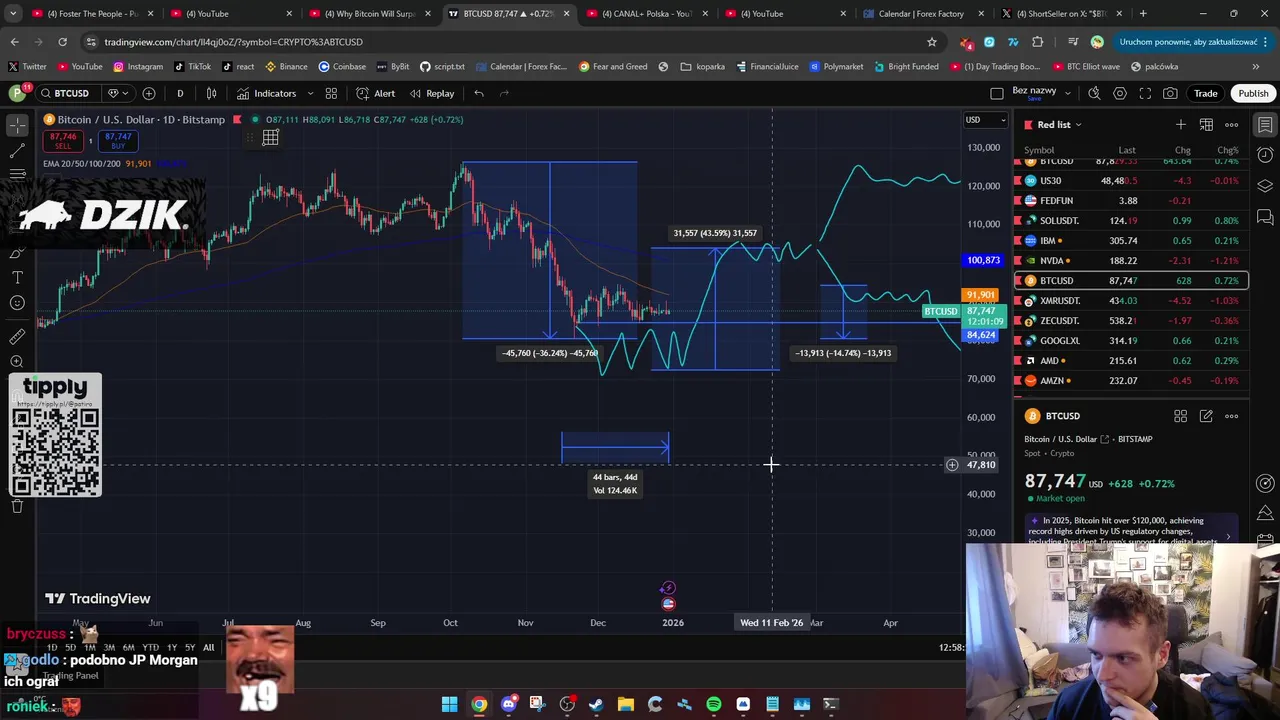Click the economic event marker on the timeline
The height and width of the screenshot is (720, 1280).
click(668, 603)
